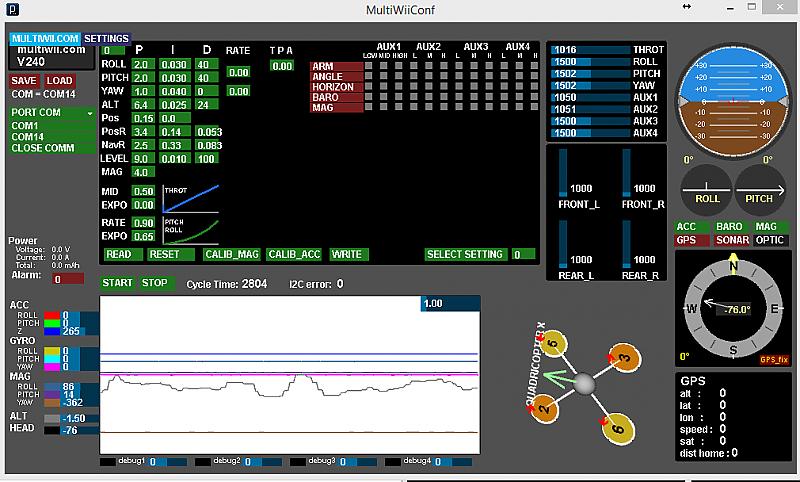The width and height of the screenshot is (800, 482).
Task: Toggle HORIZON AUX1 HIGH checkbox
Action: [399, 86]
